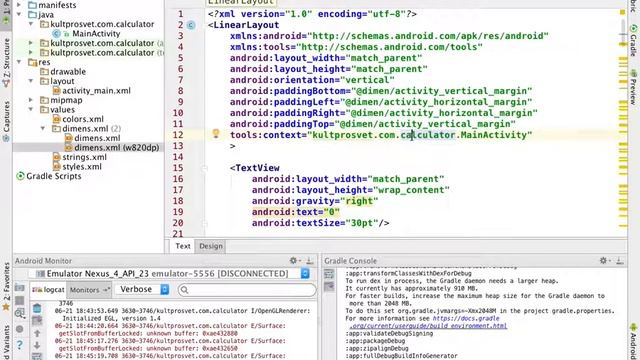Screen dimensions: 640x360
Task: Expand the manifests folder
Action: [19, 5]
